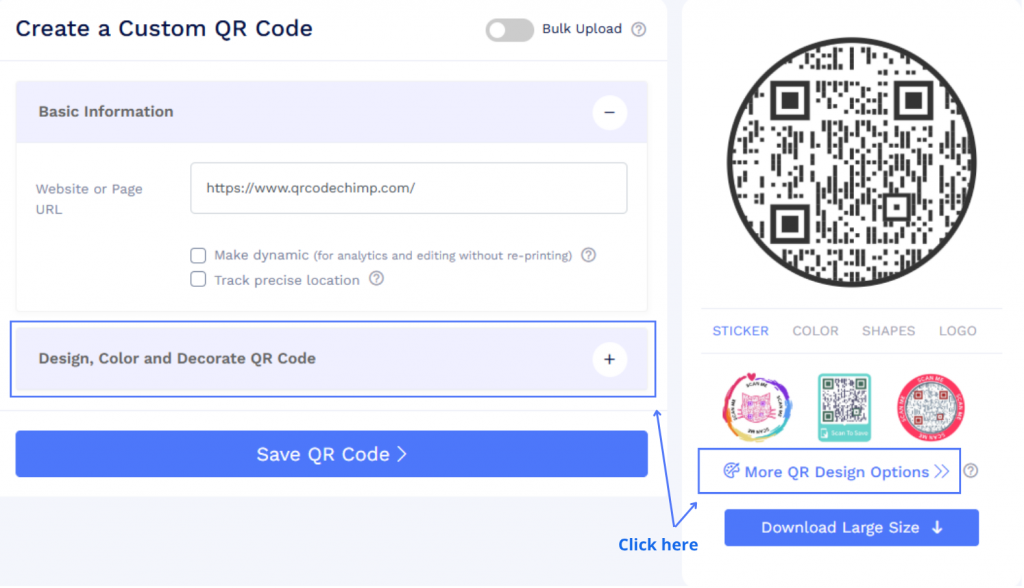1024x588 pixels.
Task: Open the SHAPES tab
Action: pos(888,331)
